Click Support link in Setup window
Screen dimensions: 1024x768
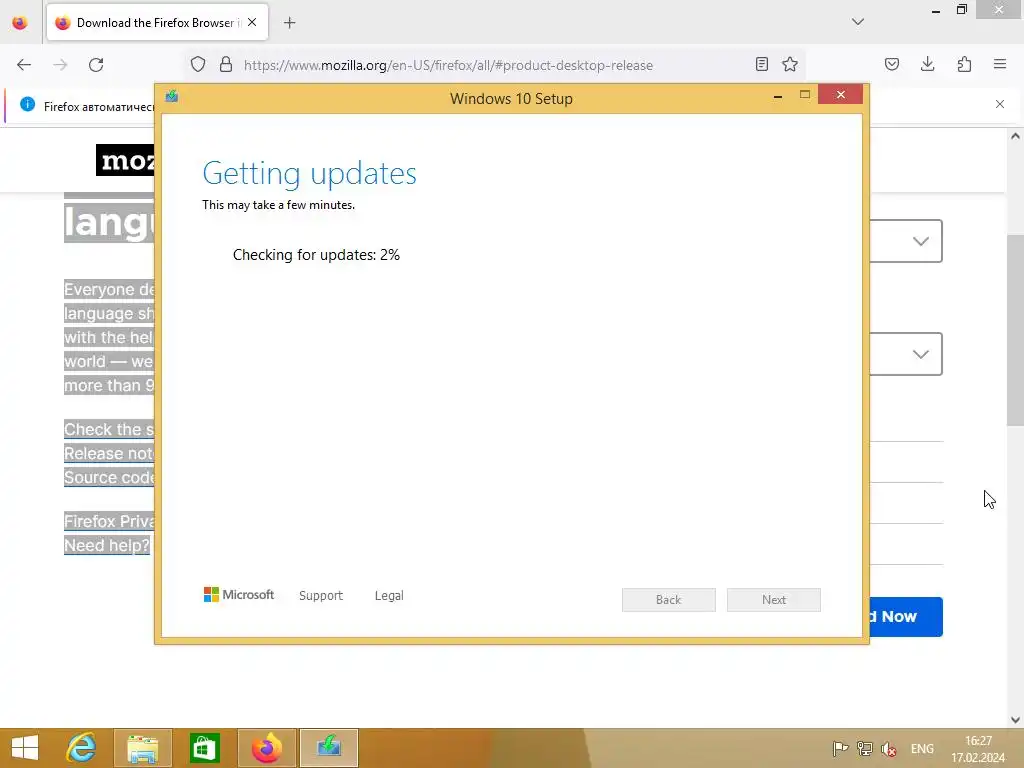tap(321, 596)
